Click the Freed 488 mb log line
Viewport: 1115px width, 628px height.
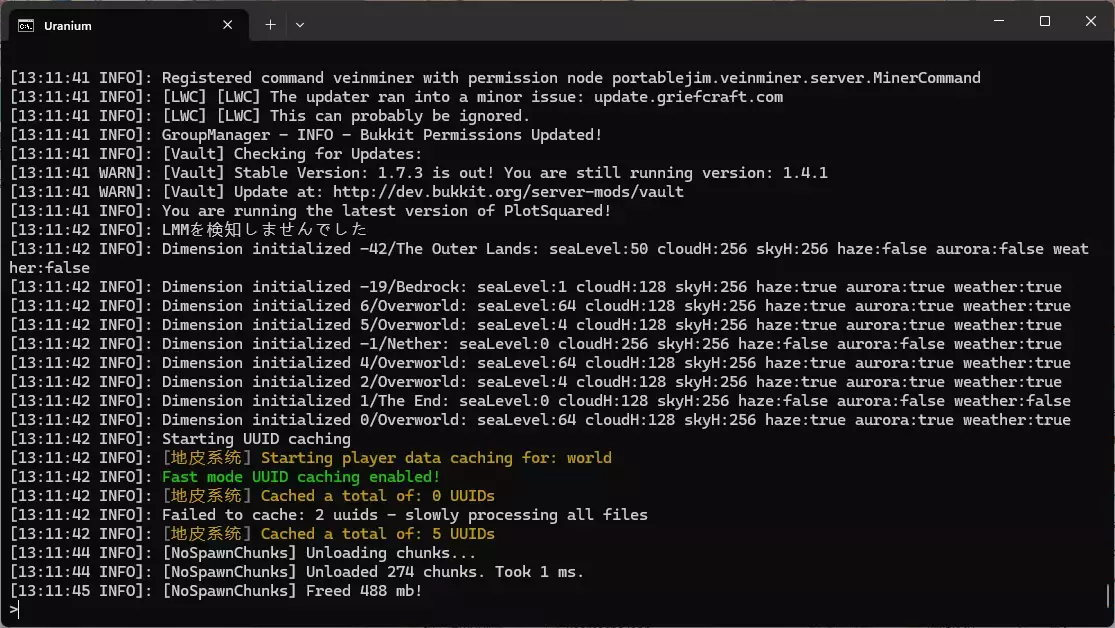click(x=216, y=591)
